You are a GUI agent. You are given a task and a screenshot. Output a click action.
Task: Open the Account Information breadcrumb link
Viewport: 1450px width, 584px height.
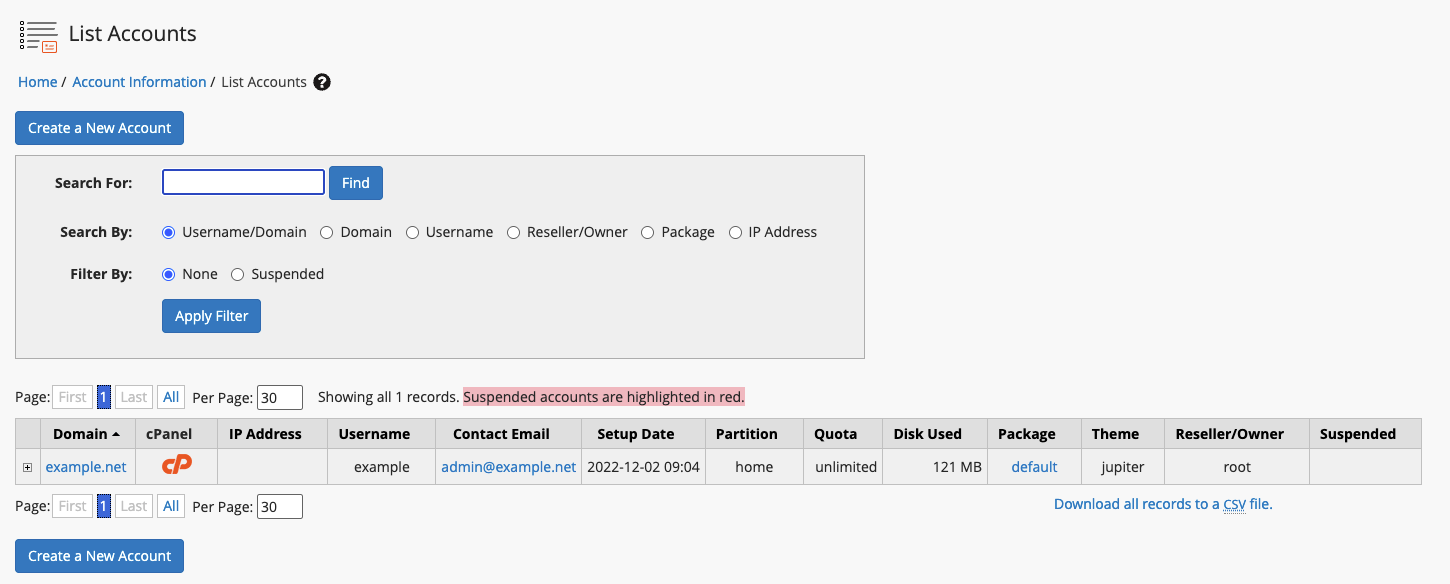coord(139,82)
